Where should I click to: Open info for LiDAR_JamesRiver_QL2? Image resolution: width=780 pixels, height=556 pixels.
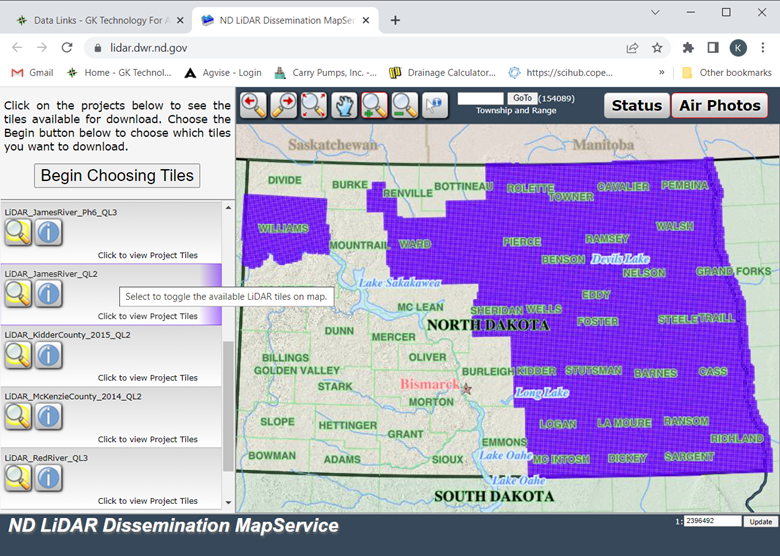pyautogui.click(x=48, y=293)
